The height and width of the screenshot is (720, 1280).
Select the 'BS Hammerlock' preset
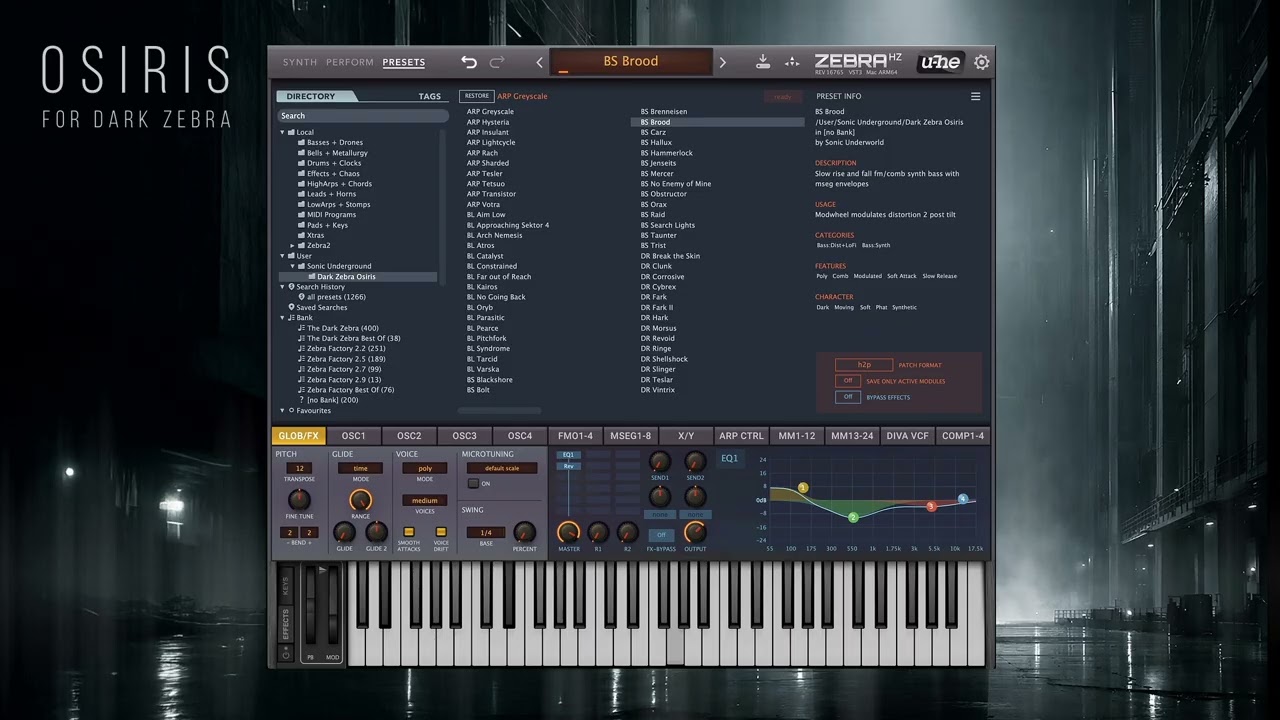coord(667,153)
